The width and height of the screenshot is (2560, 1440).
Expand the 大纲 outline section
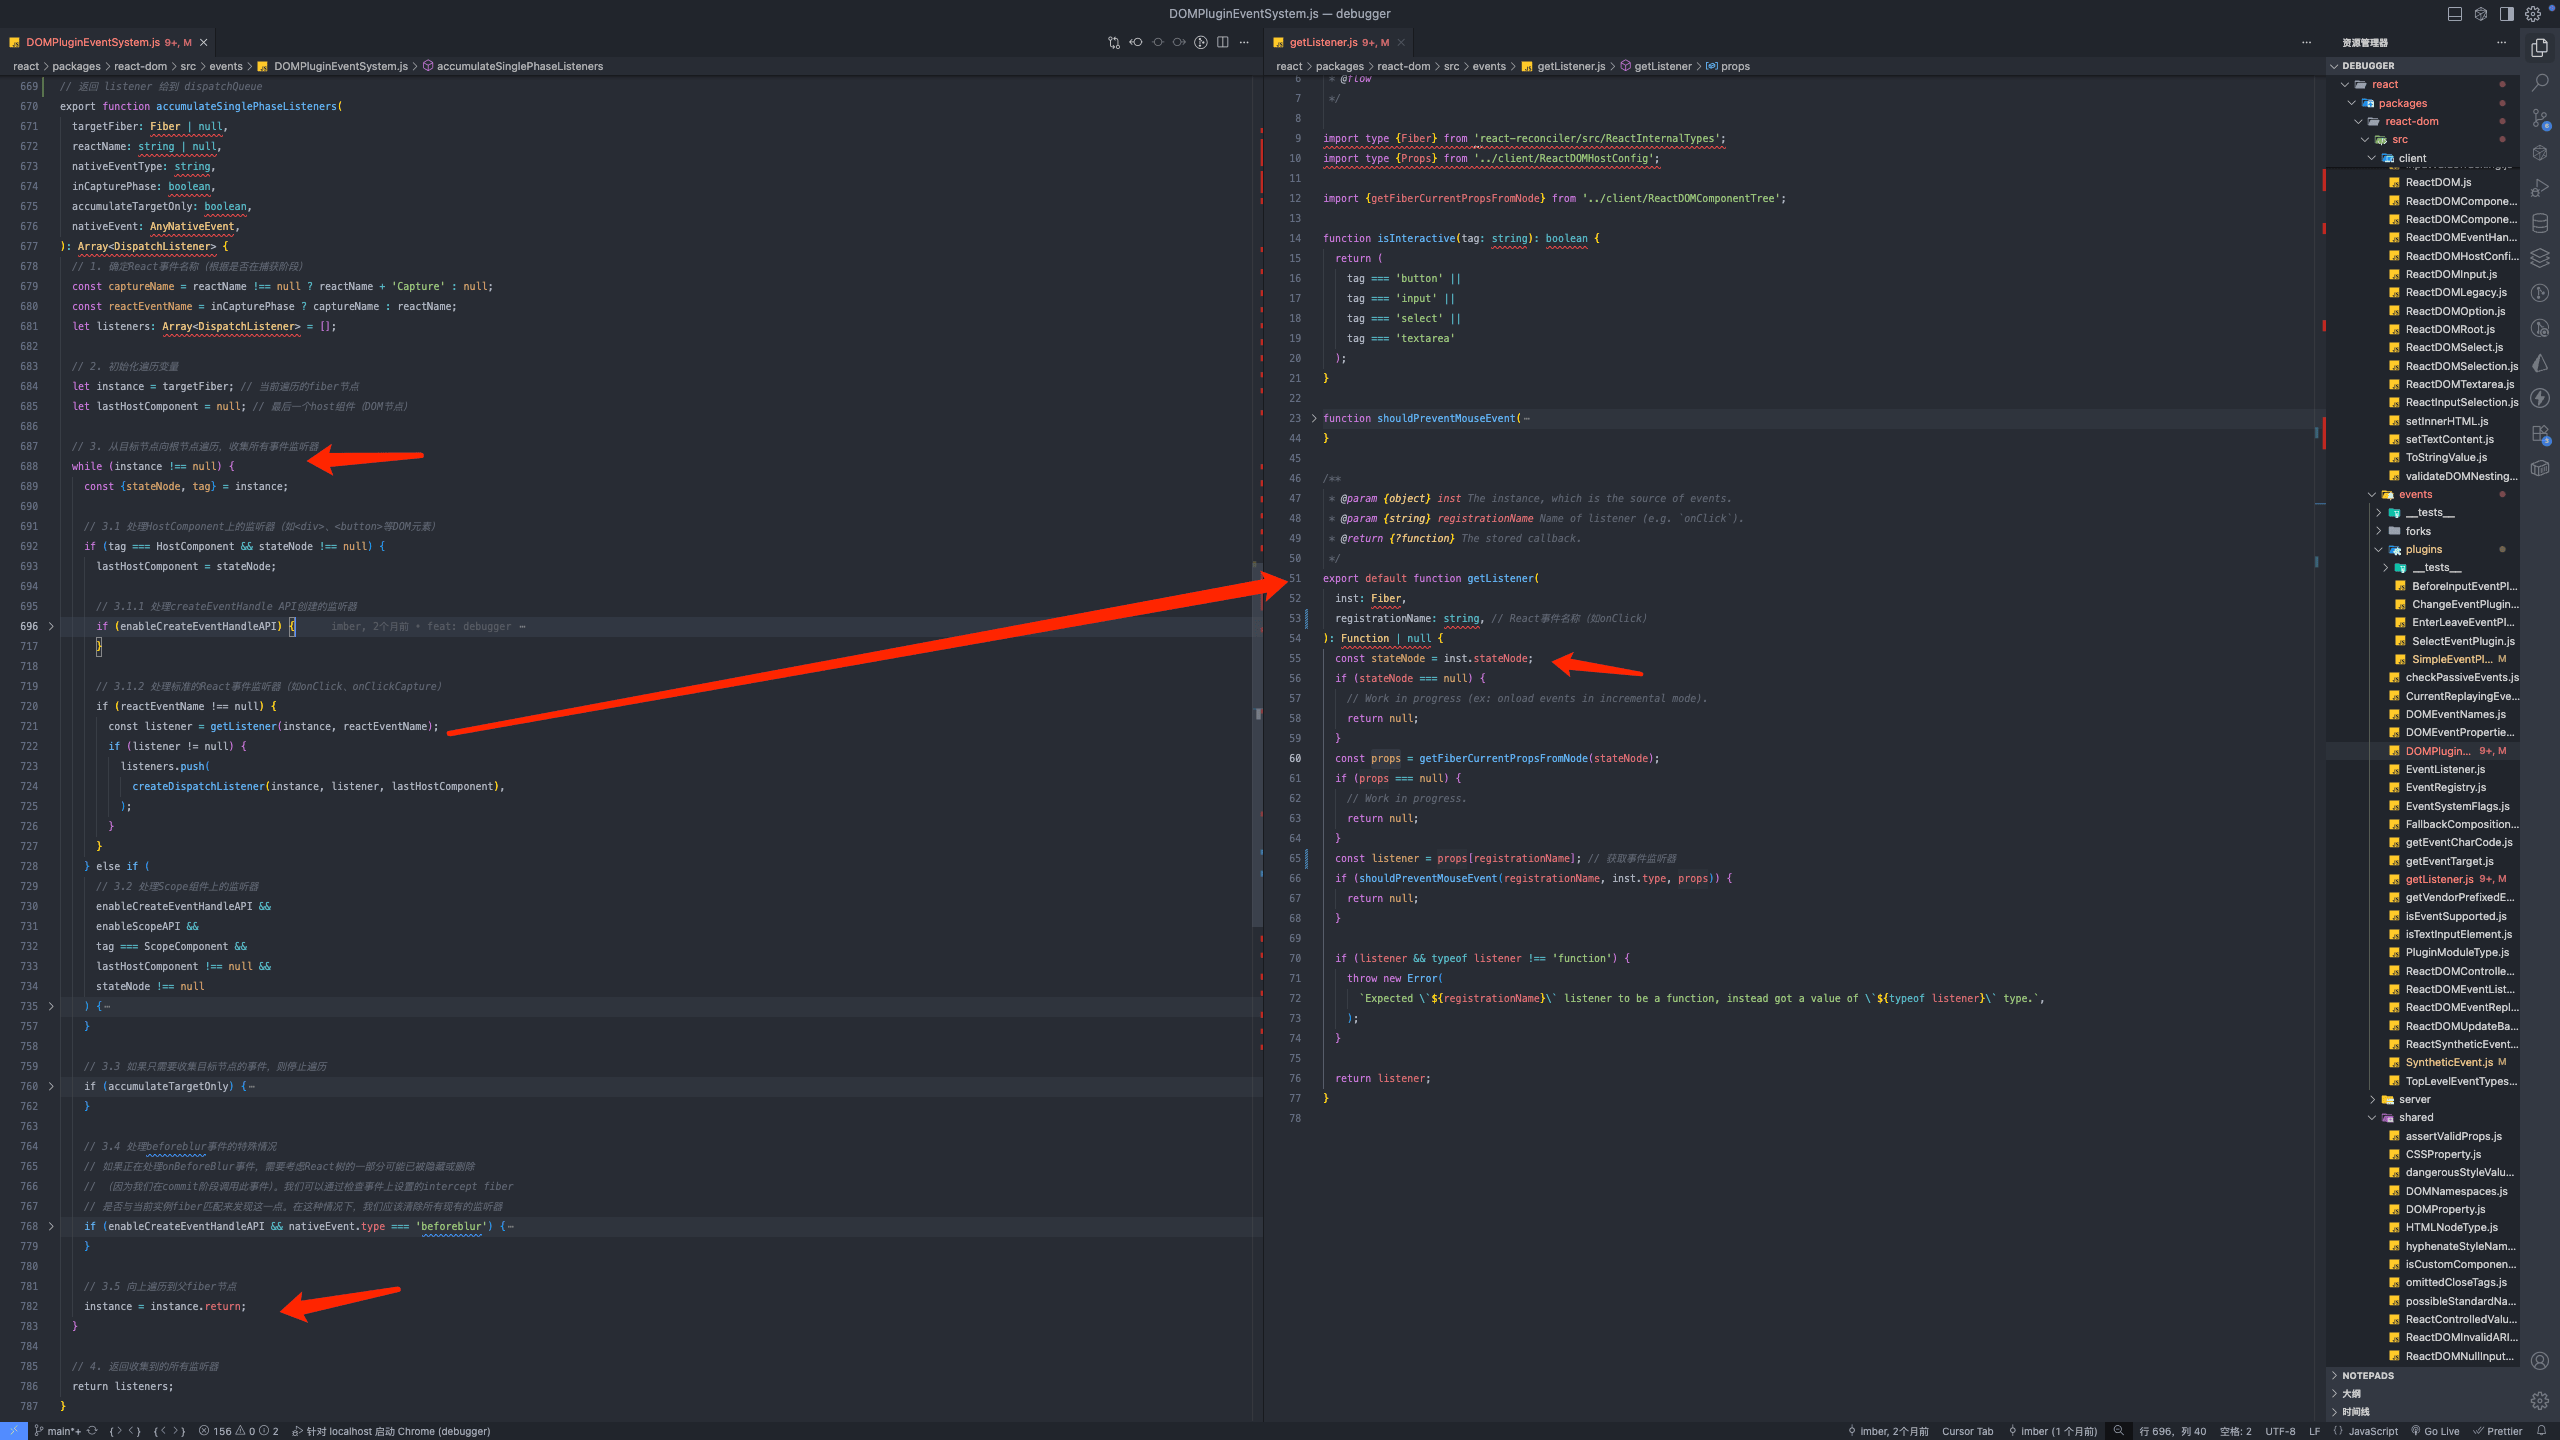click(2425, 1394)
